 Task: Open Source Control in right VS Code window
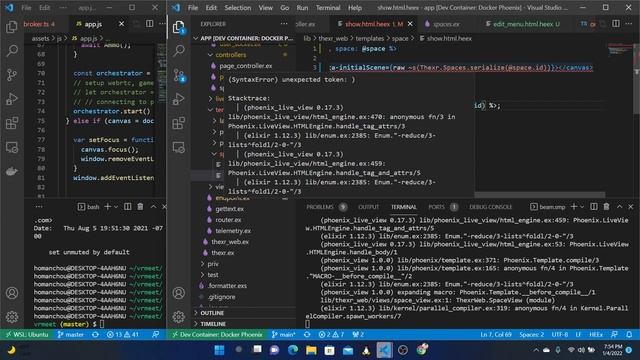click(x=179, y=75)
